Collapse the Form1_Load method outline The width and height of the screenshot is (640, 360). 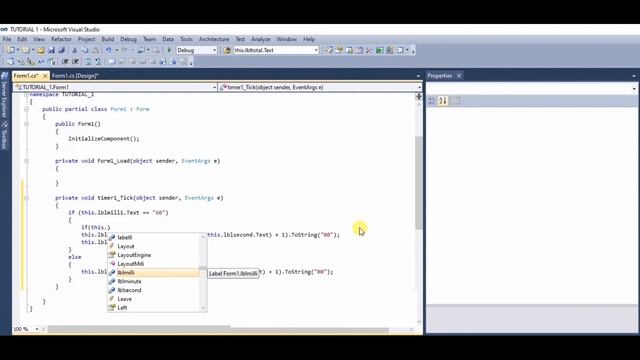[x=27, y=161]
